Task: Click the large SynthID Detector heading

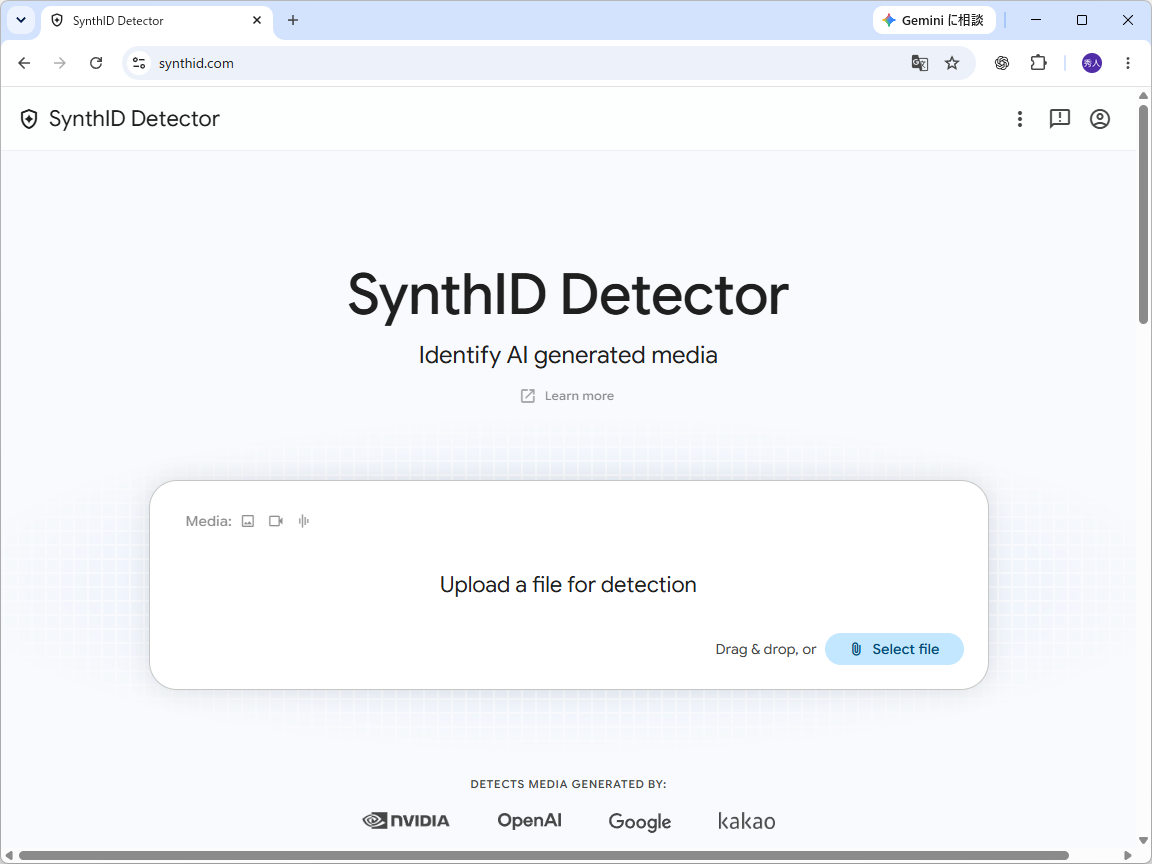Action: (x=568, y=295)
